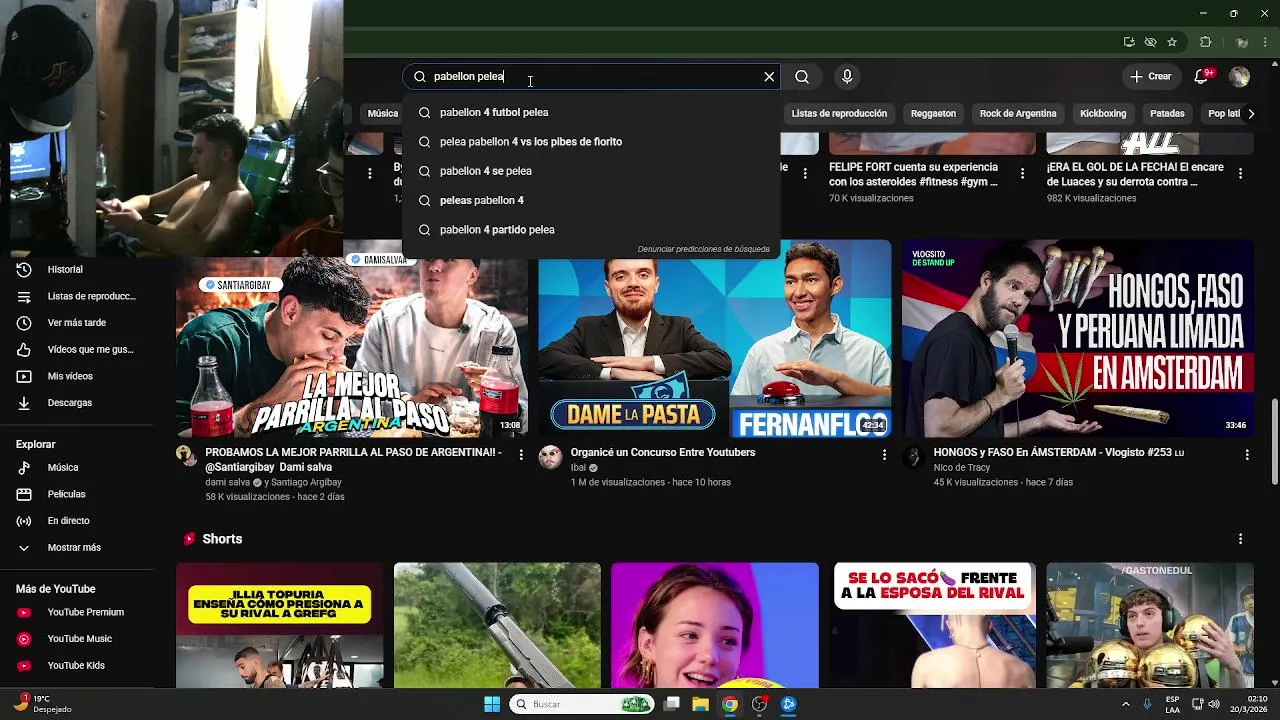This screenshot has height=720, width=1280.
Task: Select suggestion "pabellon 4 futbol pelea"
Action: [591, 112]
